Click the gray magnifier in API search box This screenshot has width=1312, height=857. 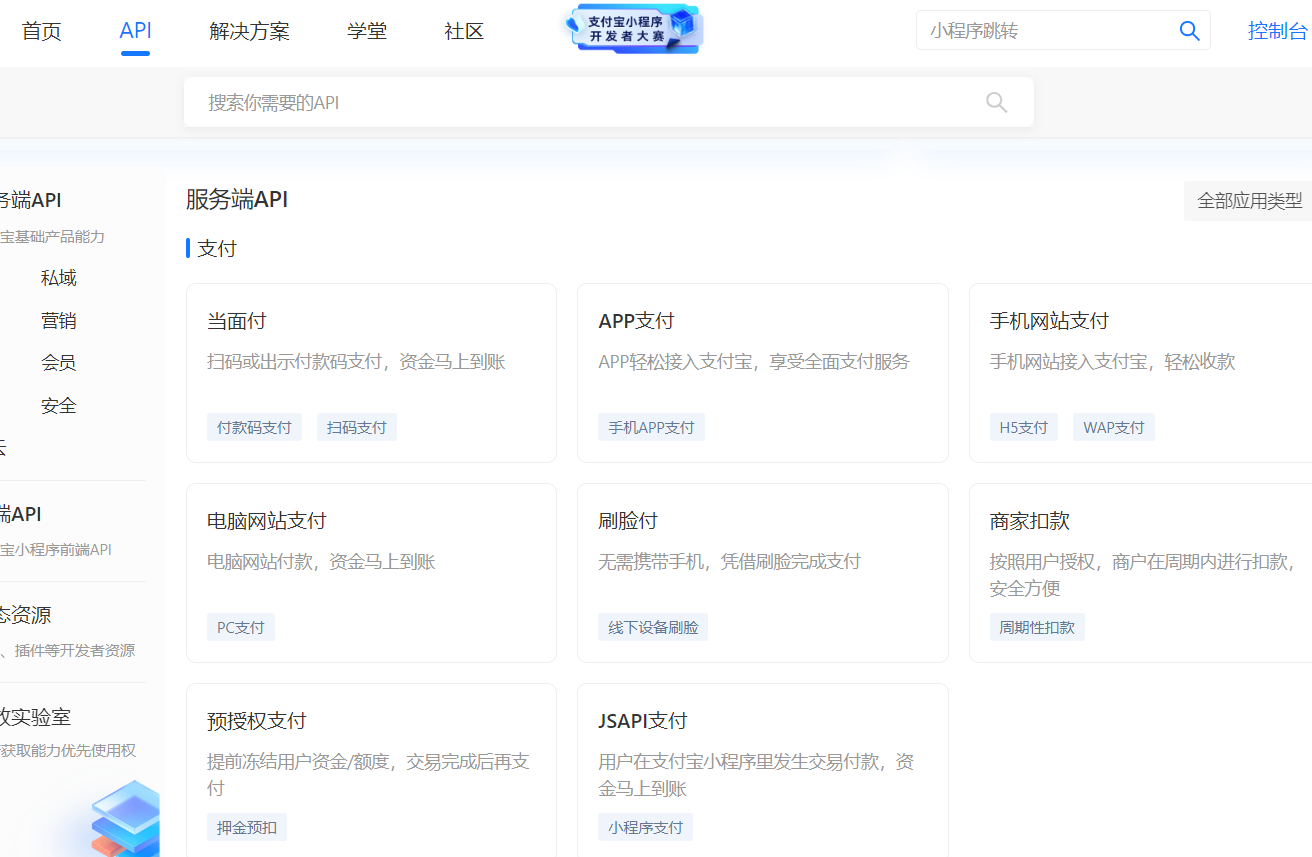[996, 102]
